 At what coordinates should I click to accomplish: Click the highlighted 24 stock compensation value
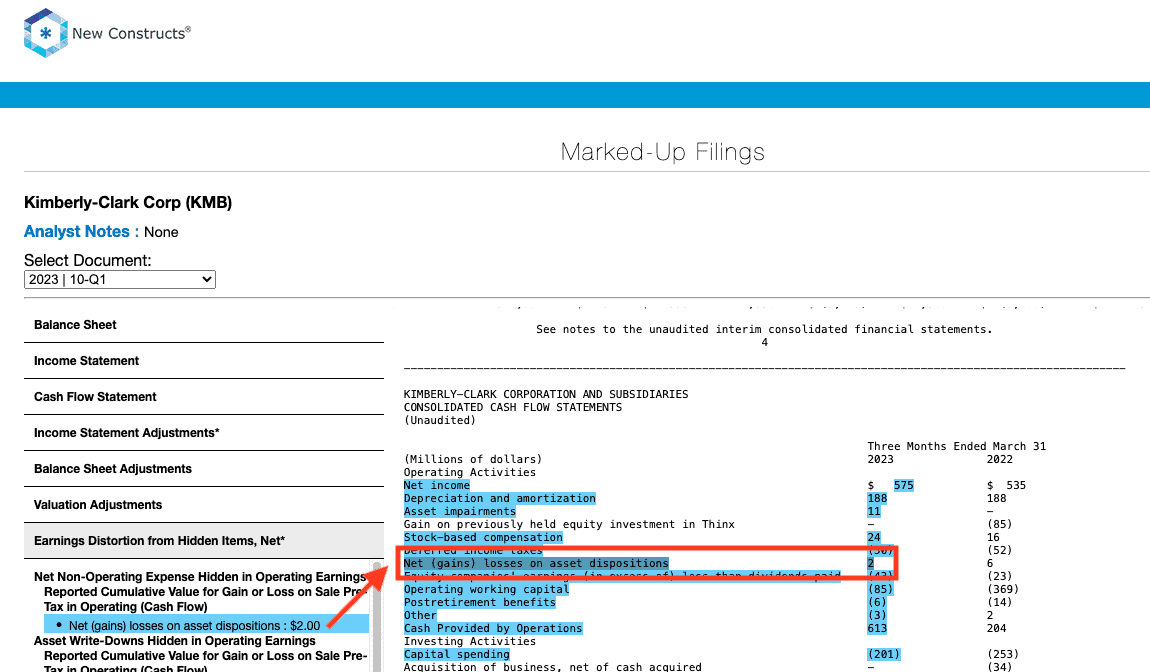click(x=874, y=538)
